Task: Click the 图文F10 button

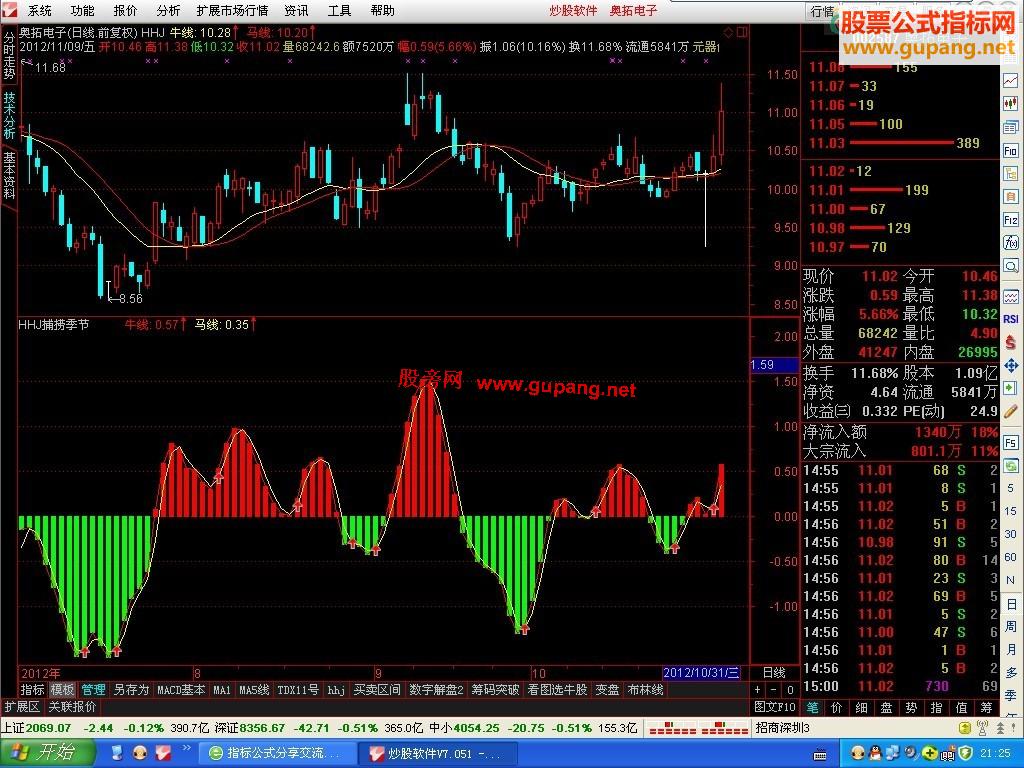Action: pos(775,707)
